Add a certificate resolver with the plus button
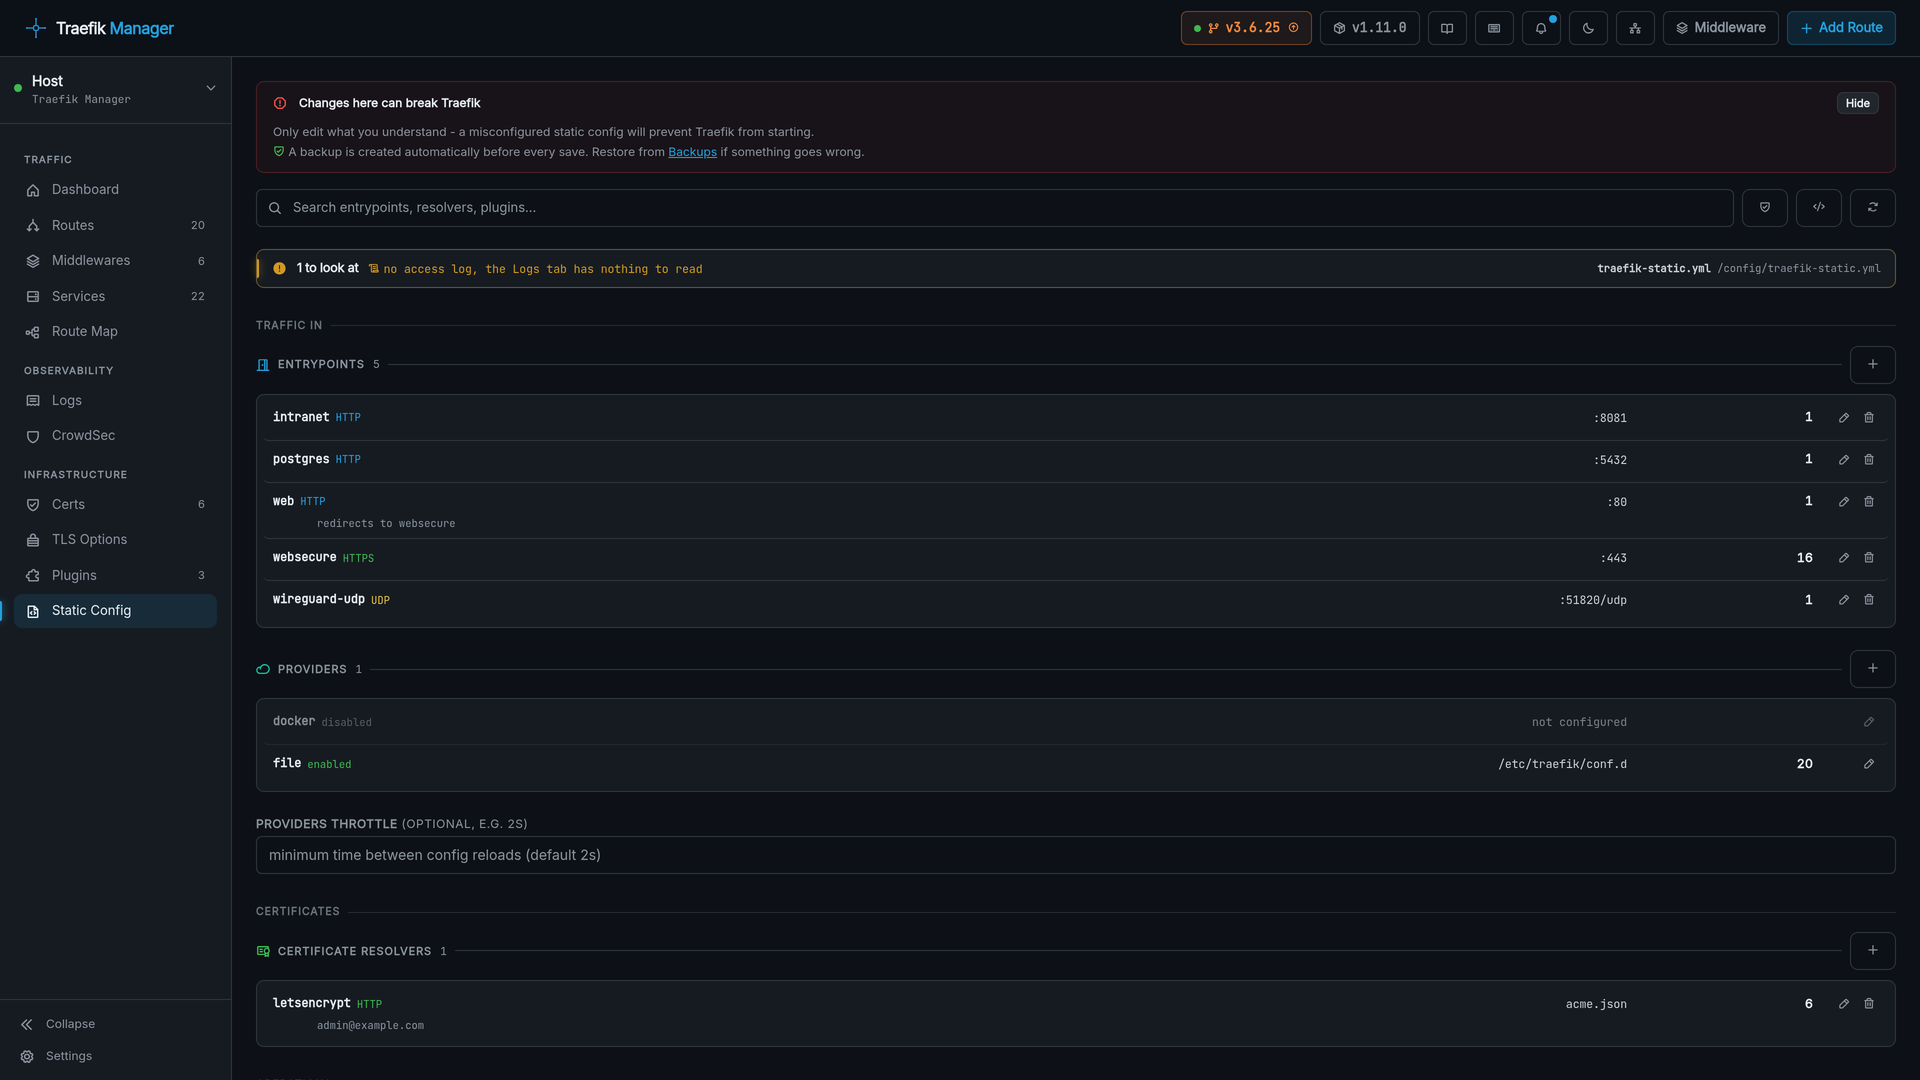This screenshot has width=1920, height=1080. (1873, 951)
